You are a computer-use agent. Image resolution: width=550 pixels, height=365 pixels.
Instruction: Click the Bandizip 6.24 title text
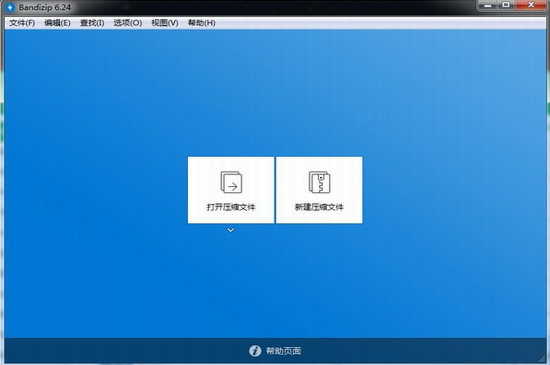click(x=45, y=7)
